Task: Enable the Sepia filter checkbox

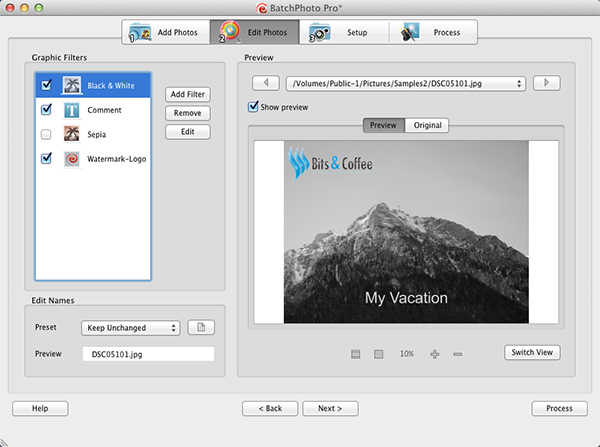Action: coord(47,134)
